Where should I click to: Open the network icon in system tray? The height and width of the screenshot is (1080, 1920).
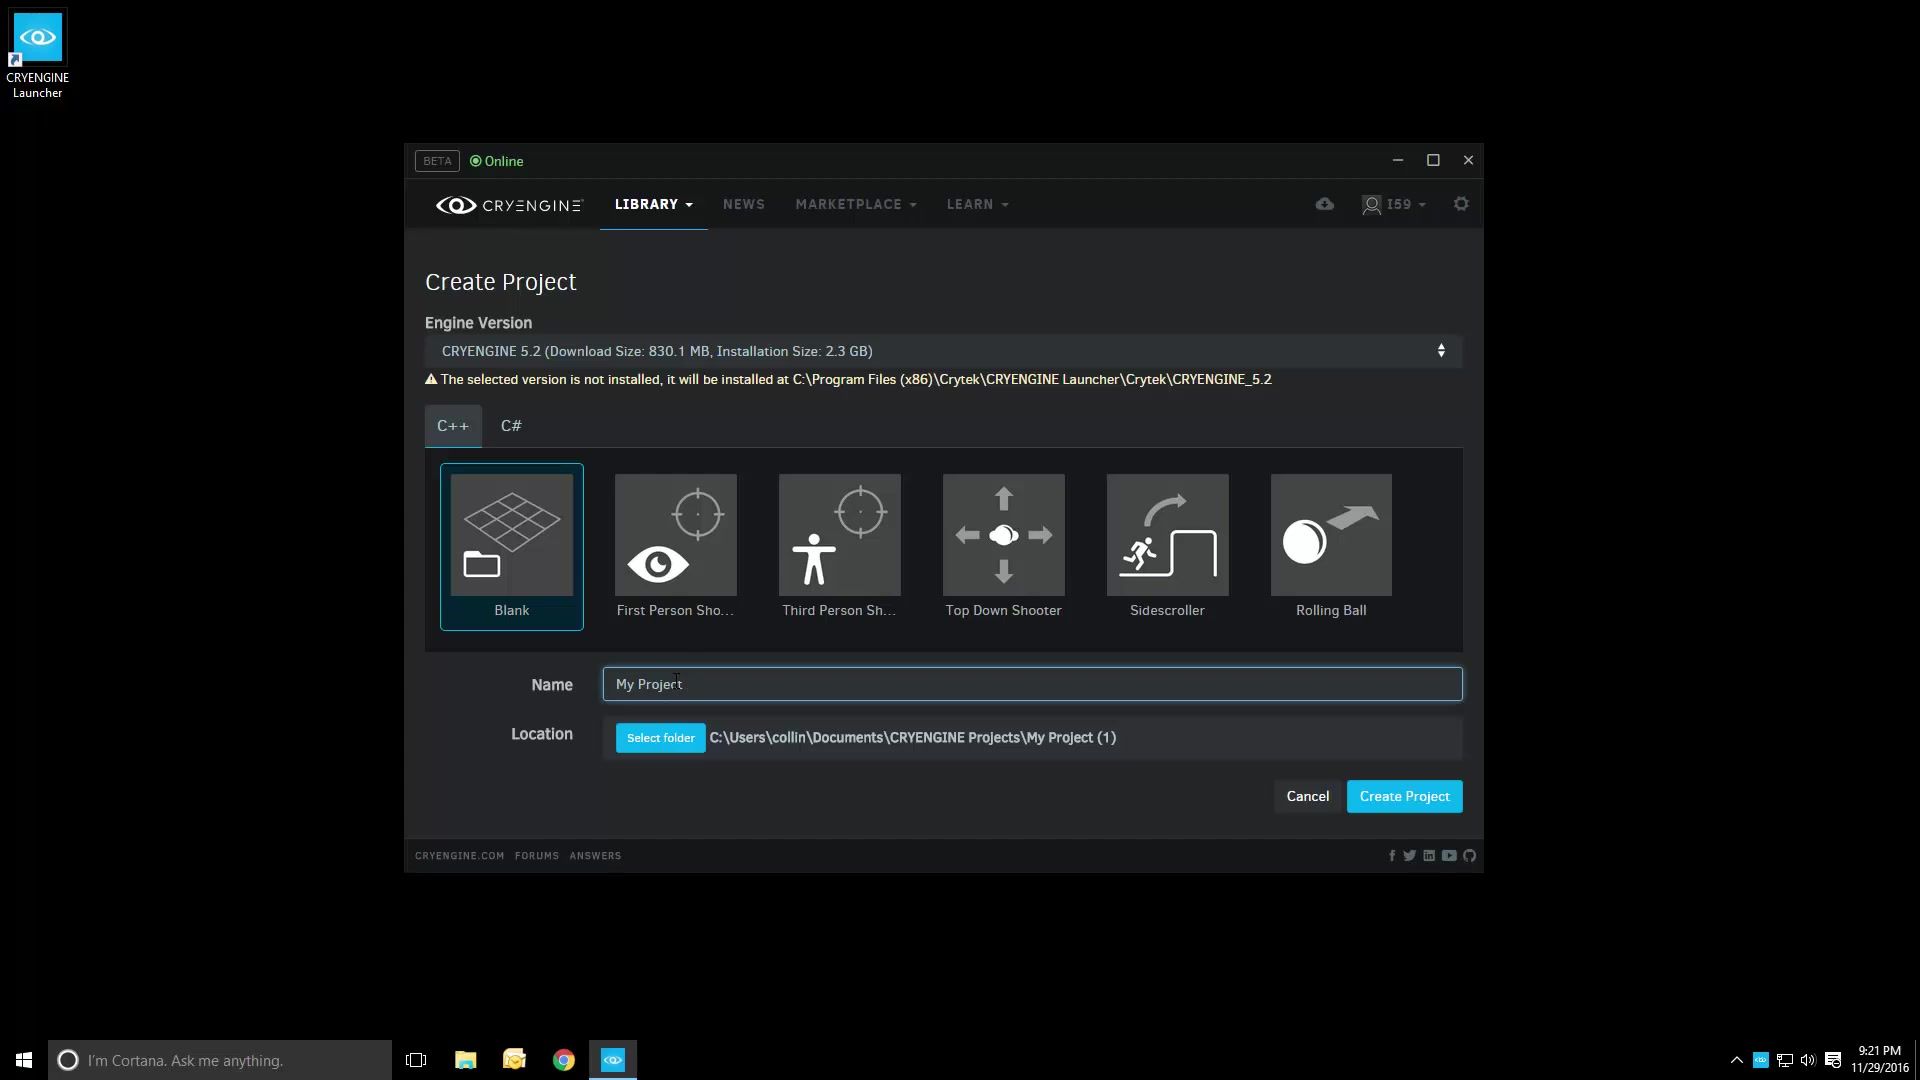pyautogui.click(x=1784, y=1060)
